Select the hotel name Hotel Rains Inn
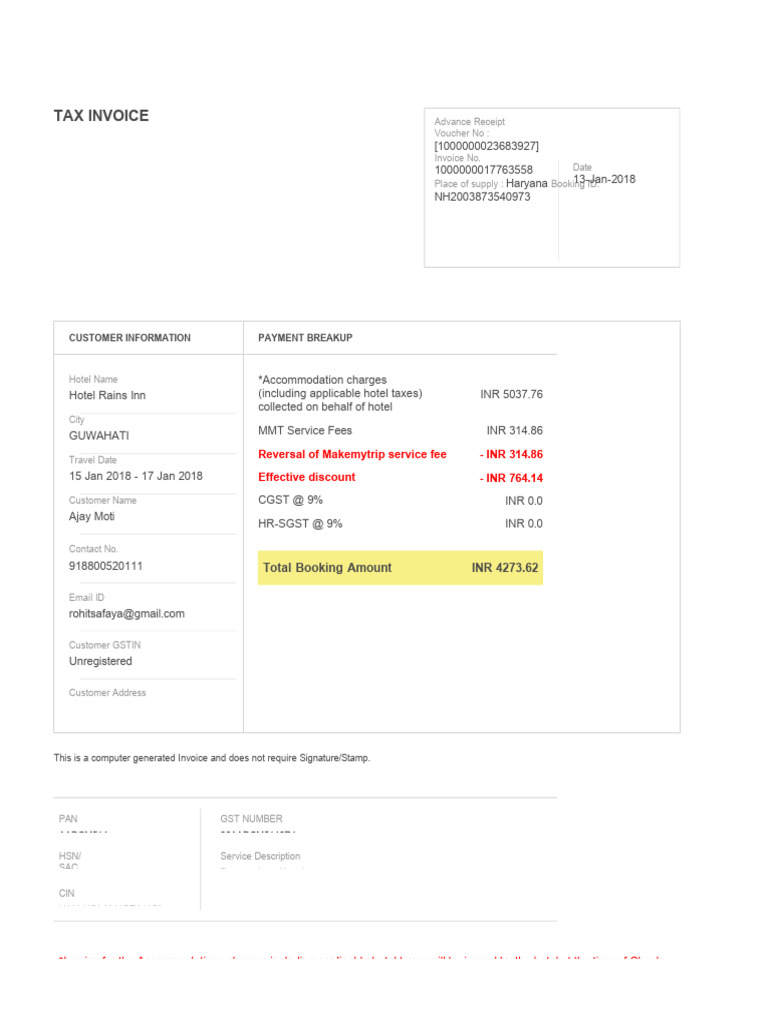Image resolution: width=768 pixels, height=1024 pixels. coord(107,396)
